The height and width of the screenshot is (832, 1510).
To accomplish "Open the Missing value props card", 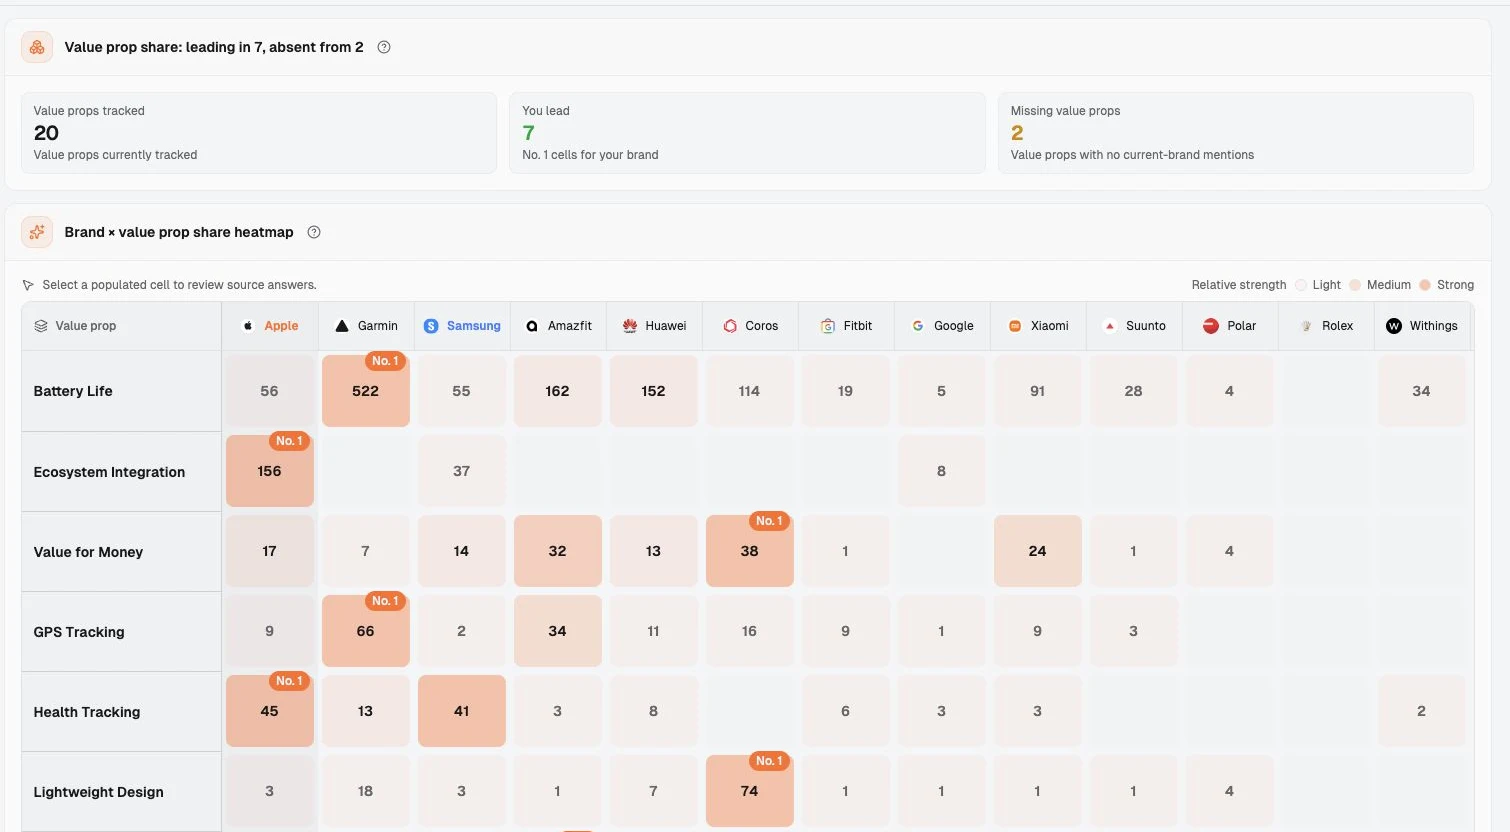I will 1236,133.
